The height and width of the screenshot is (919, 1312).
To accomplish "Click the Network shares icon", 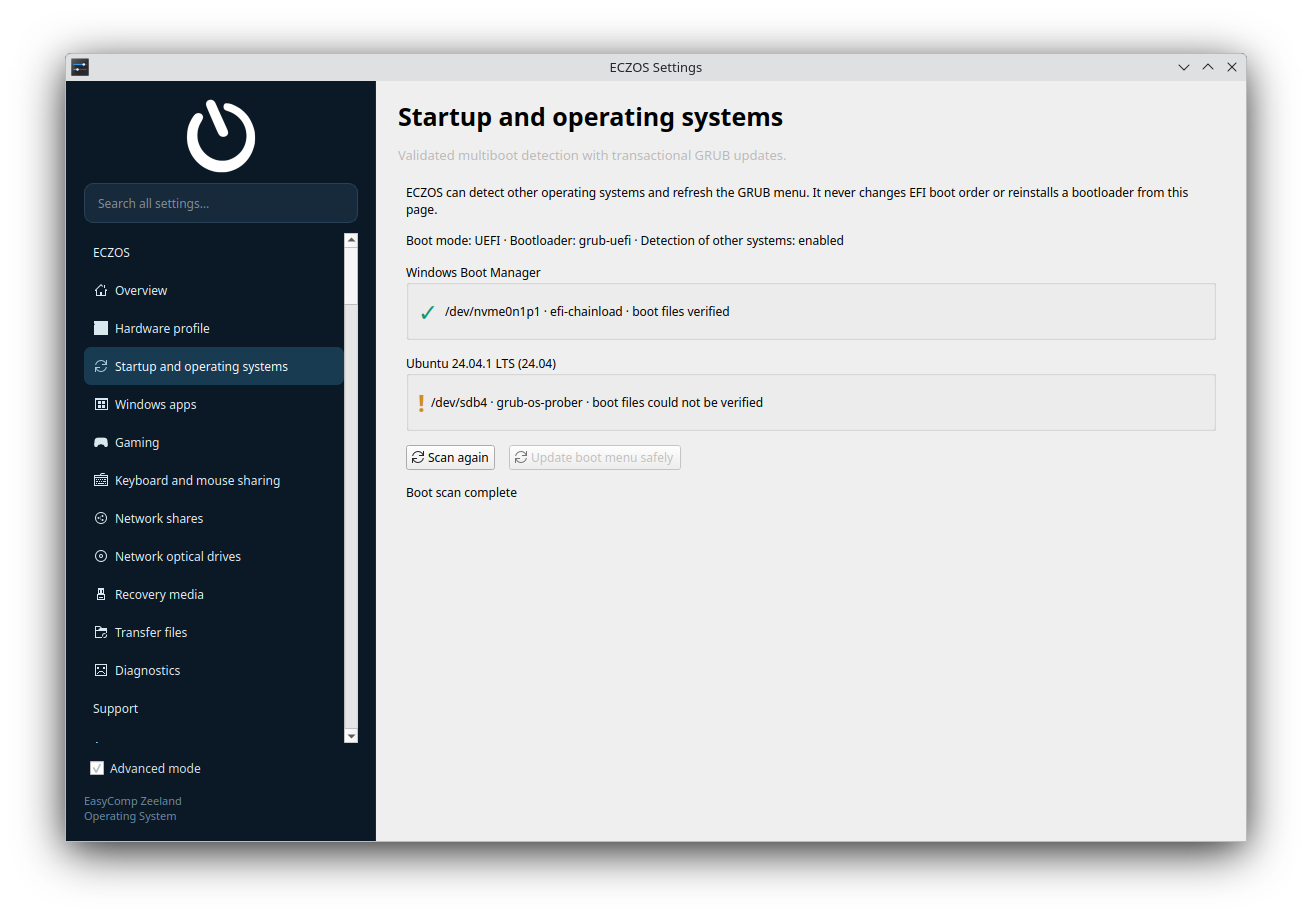I will pos(101,519).
